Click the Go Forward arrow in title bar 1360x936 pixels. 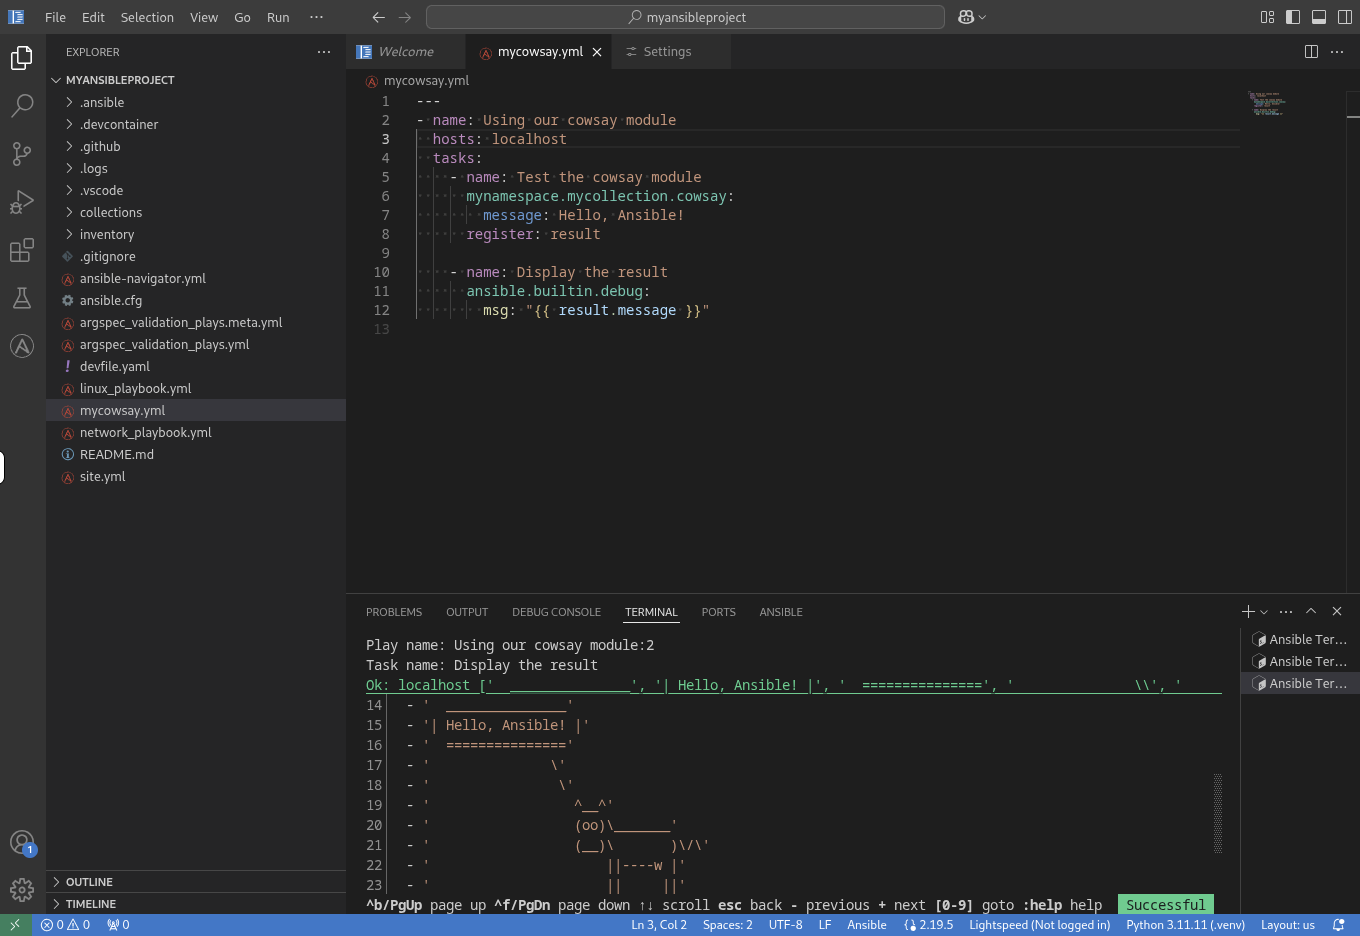[x=405, y=17]
